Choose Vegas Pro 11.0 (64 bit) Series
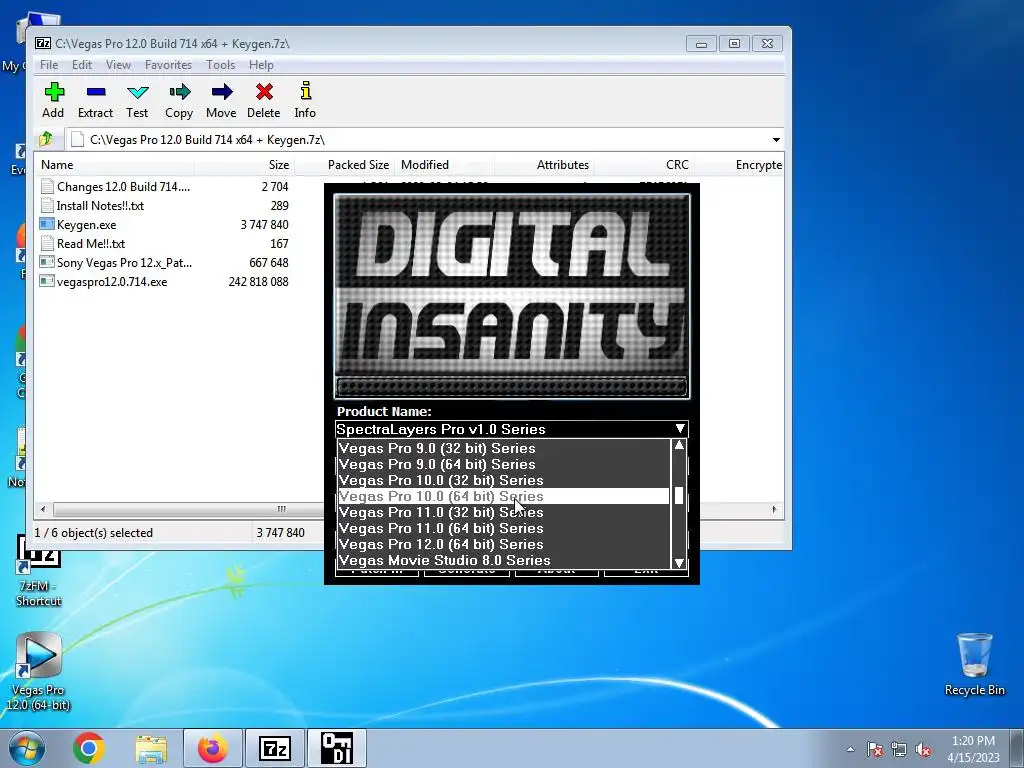Screen dimensions: 1024x768 (503, 528)
